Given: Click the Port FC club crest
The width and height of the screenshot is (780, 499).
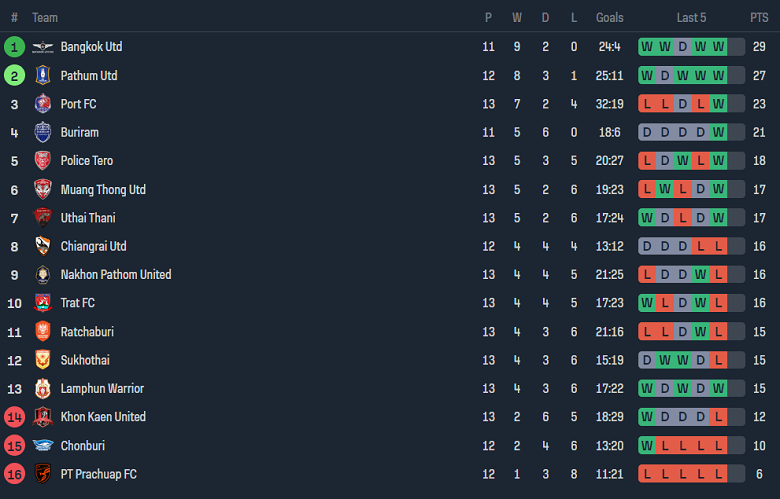Looking at the screenshot, I should (42, 104).
